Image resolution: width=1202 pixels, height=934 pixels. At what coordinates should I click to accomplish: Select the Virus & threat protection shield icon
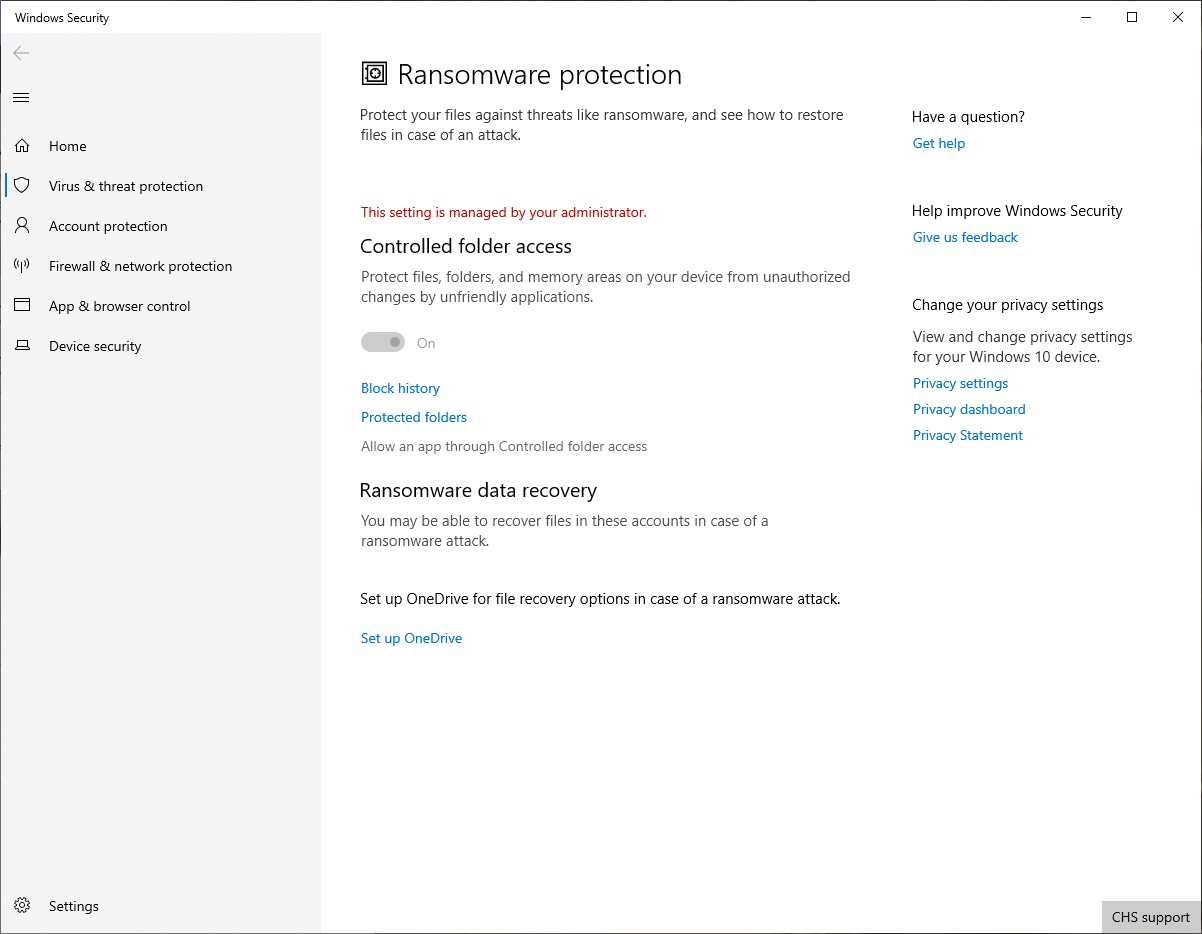(x=22, y=186)
